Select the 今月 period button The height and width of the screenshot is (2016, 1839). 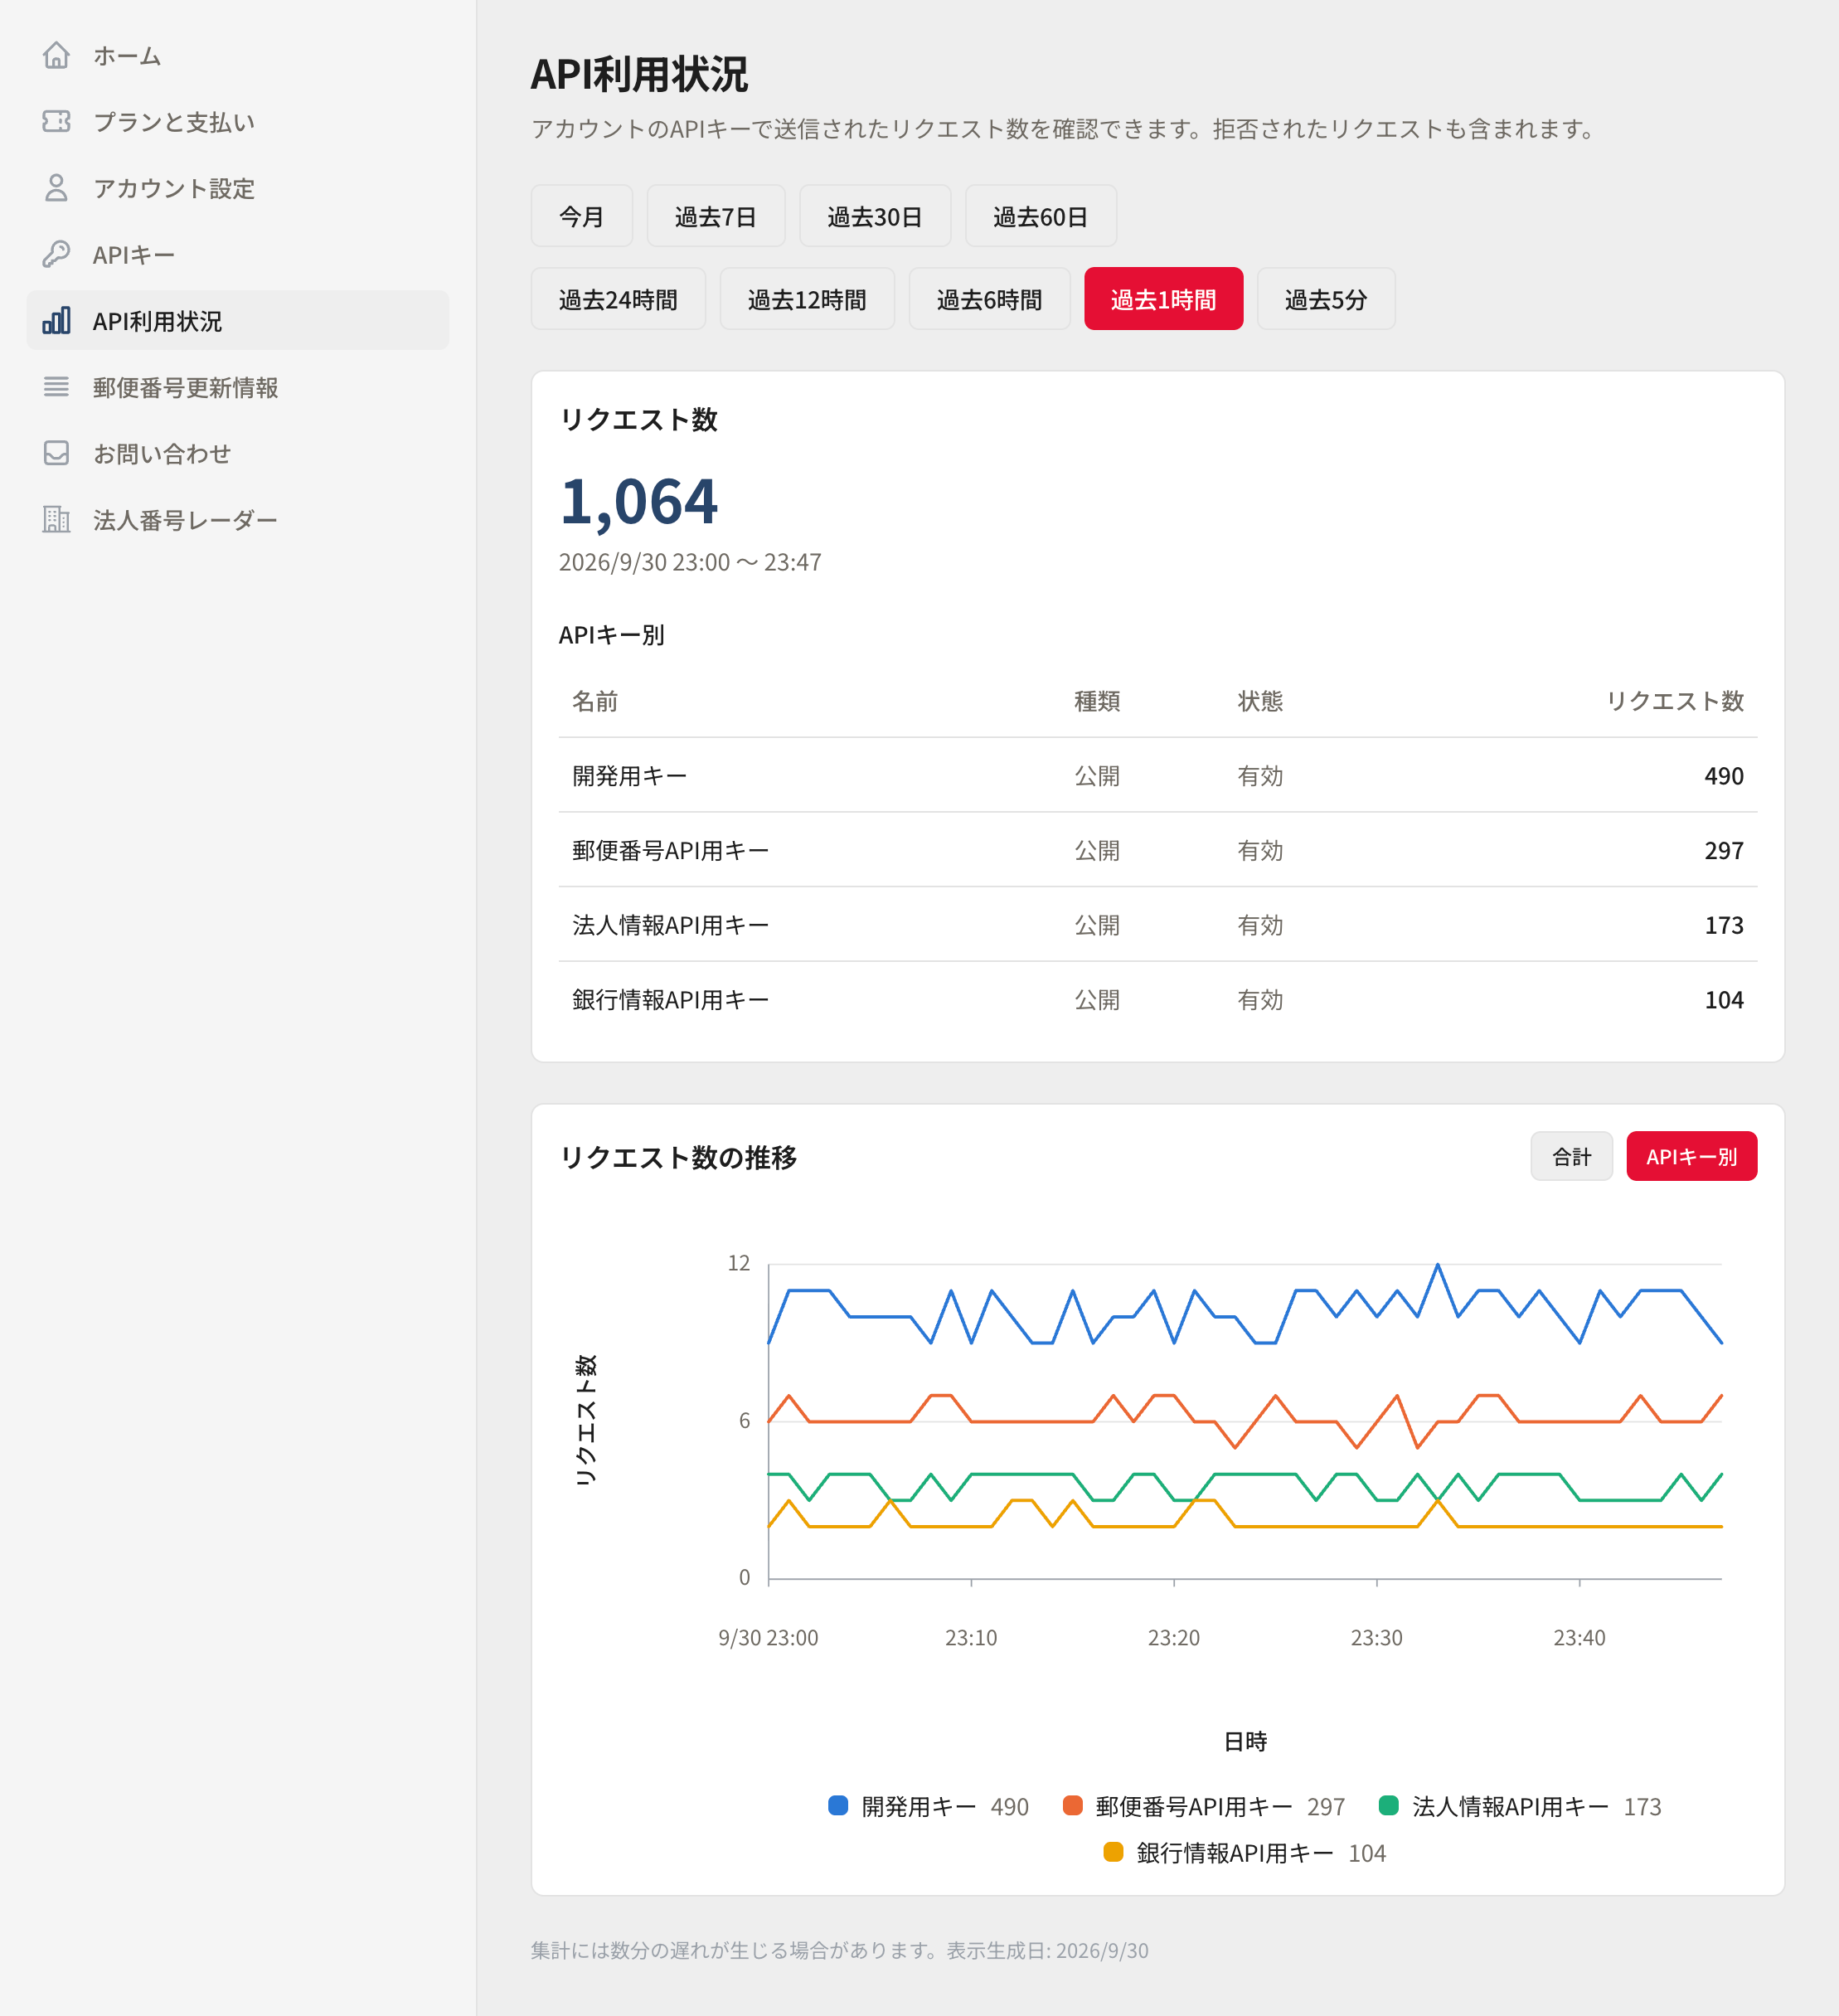(581, 216)
